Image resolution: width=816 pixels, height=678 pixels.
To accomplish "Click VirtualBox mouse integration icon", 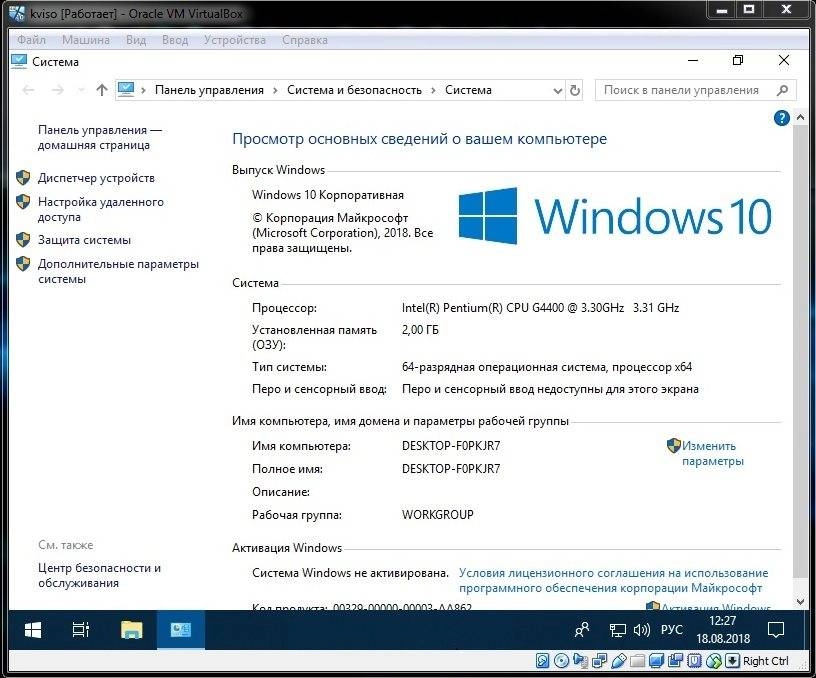I will 713,661.
